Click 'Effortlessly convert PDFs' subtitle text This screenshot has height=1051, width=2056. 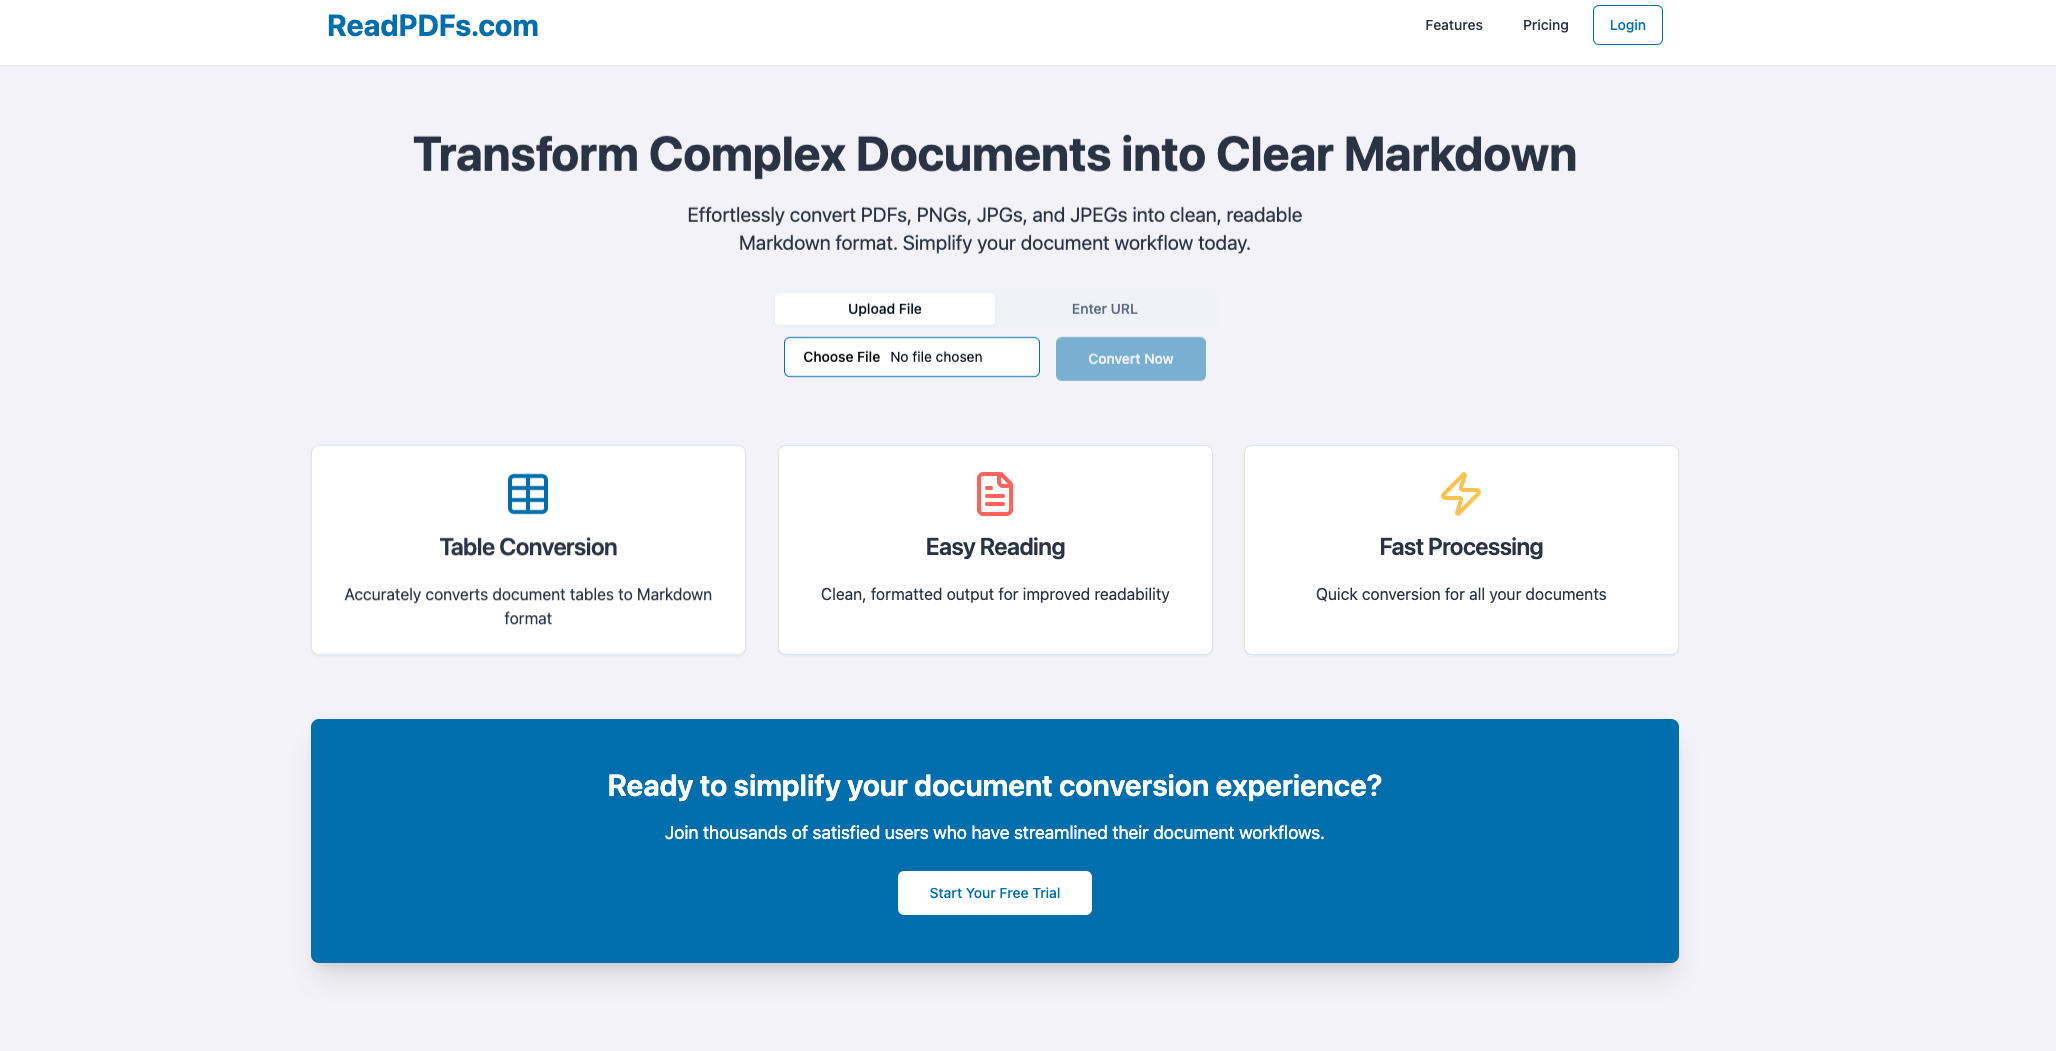(995, 229)
